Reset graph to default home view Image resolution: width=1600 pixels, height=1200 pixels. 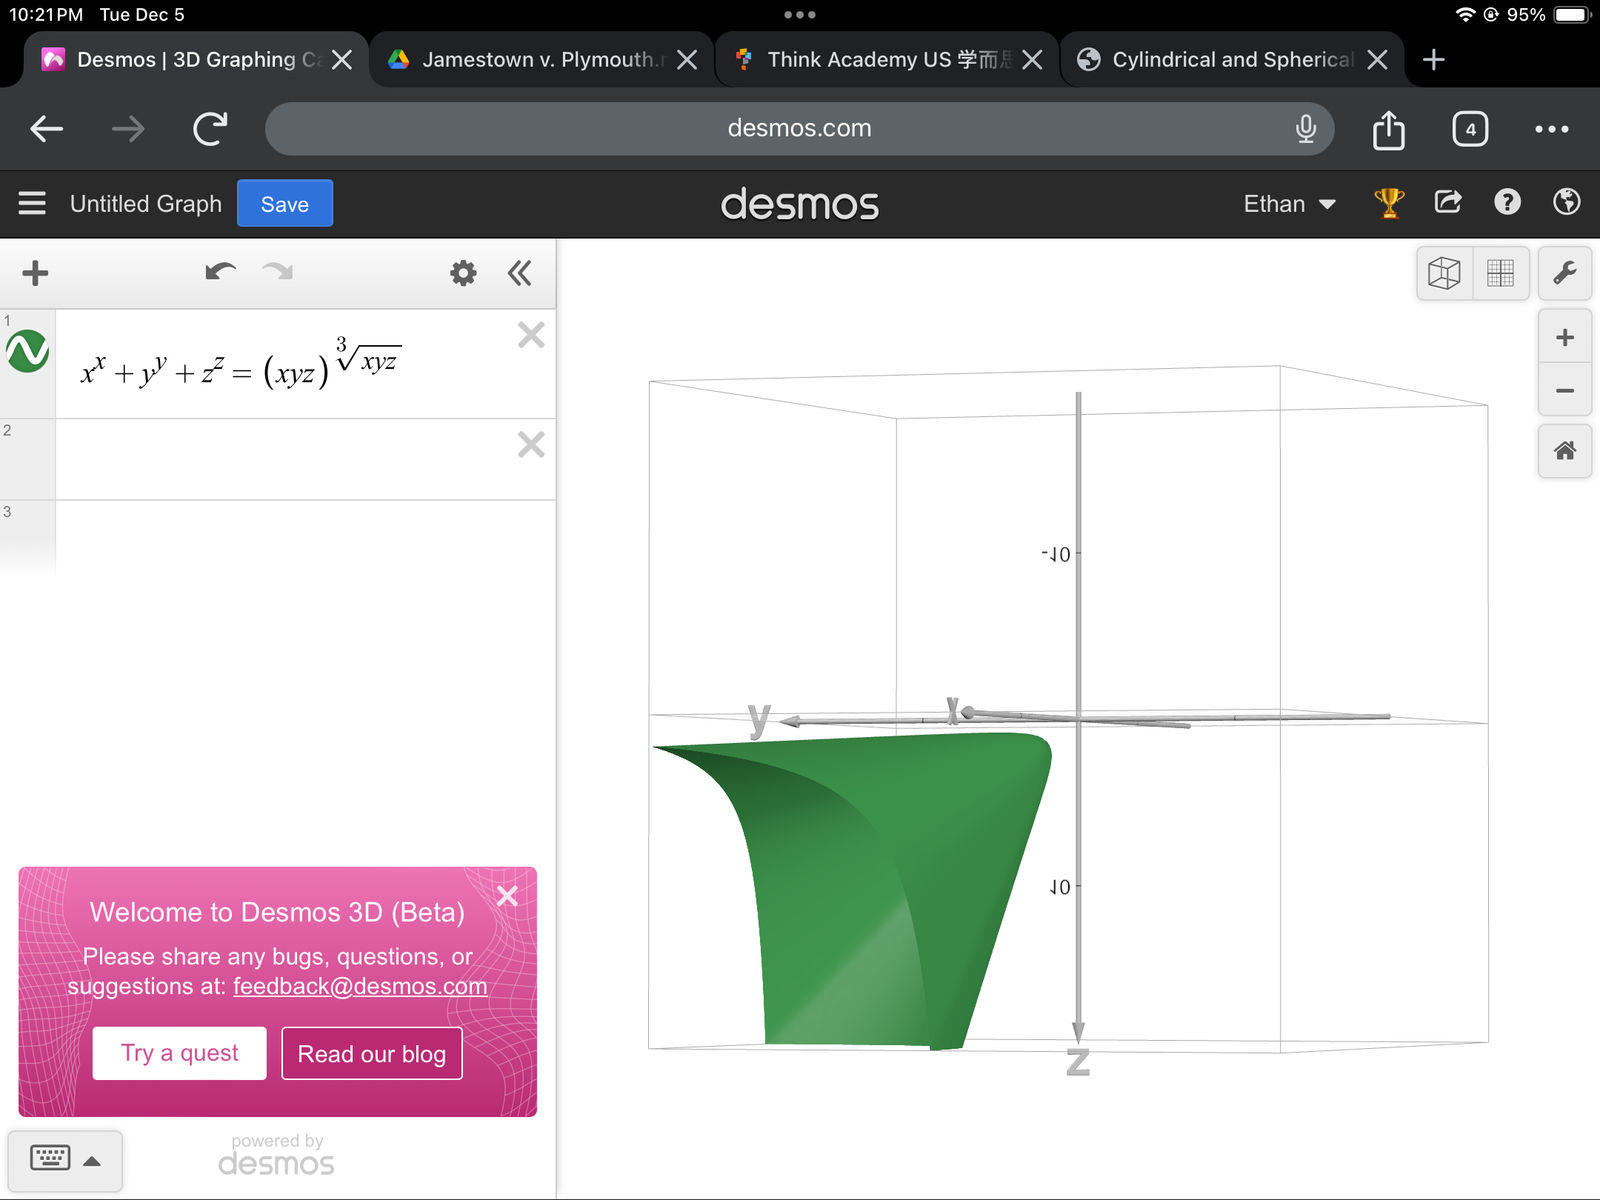tap(1564, 451)
